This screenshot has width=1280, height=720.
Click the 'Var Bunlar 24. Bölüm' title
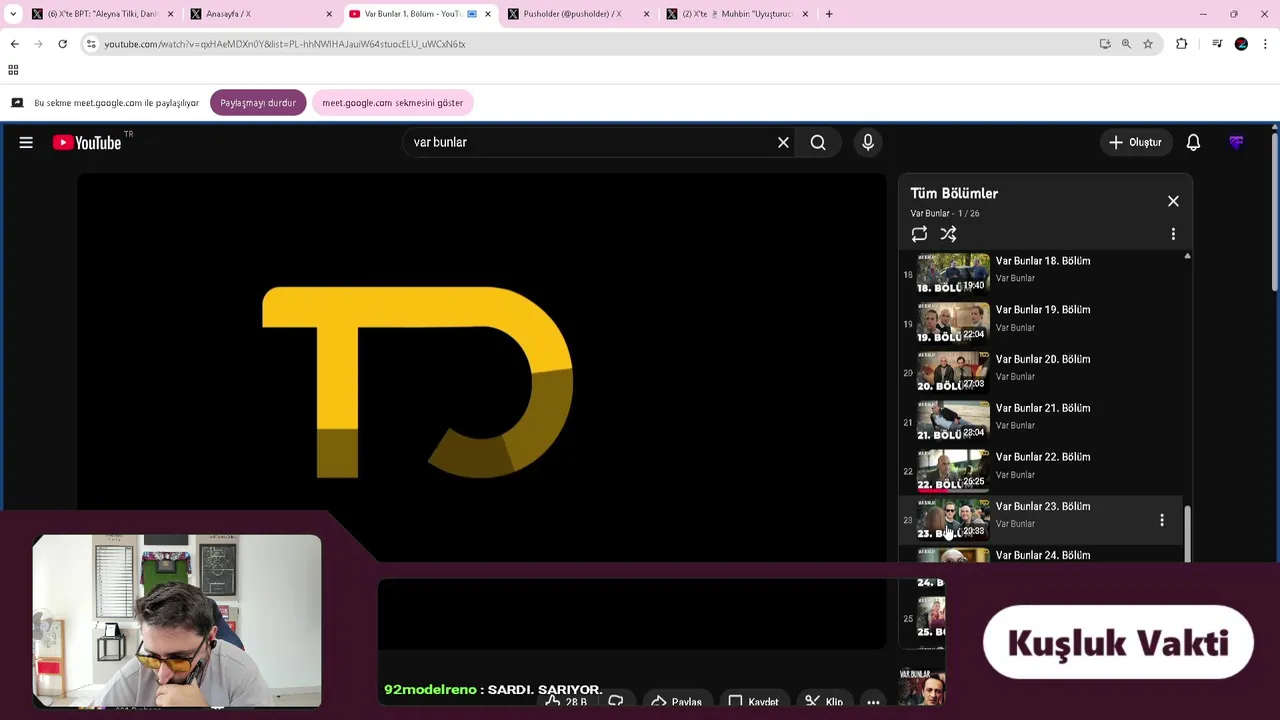pos(1043,556)
